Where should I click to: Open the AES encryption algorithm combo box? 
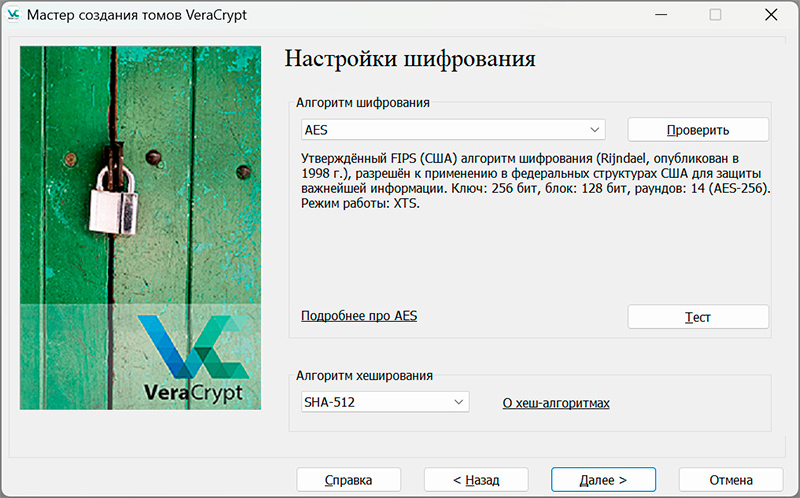[453, 130]
